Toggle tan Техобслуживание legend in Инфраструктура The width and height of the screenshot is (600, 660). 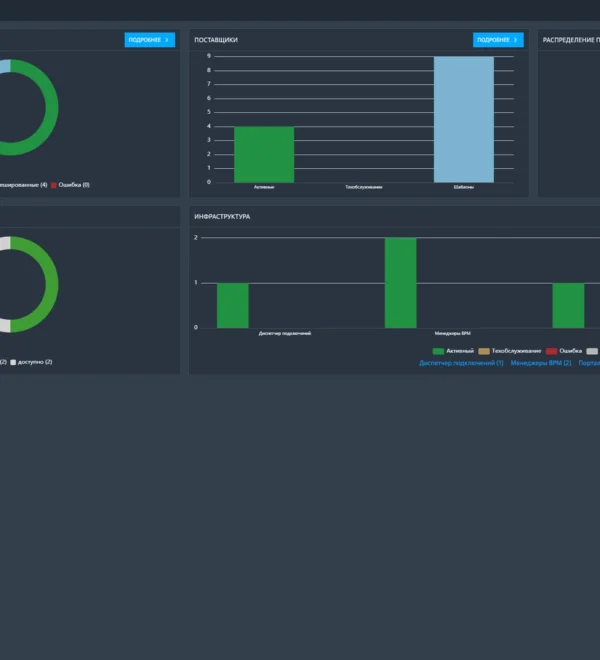[x=484, y=351]
